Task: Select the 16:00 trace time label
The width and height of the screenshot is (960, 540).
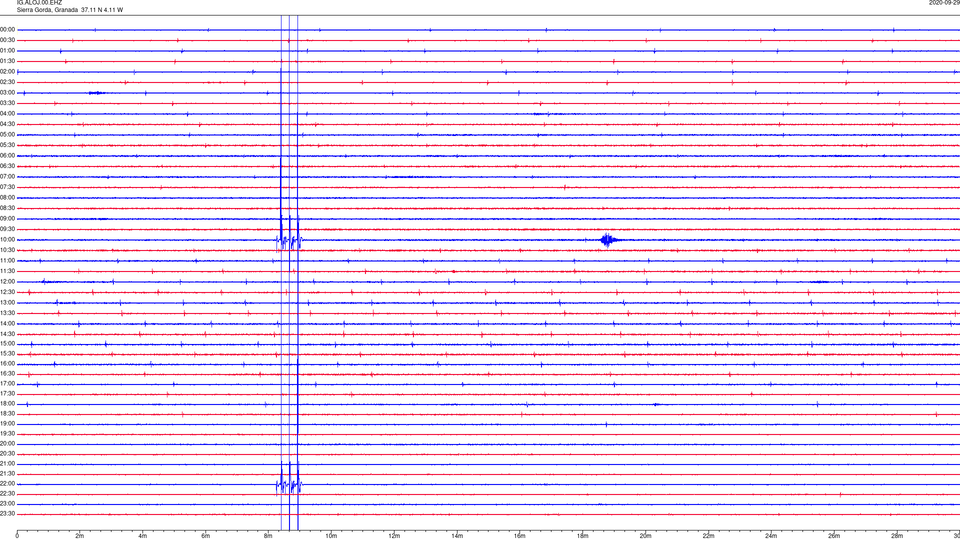Action: click(7, 364)
